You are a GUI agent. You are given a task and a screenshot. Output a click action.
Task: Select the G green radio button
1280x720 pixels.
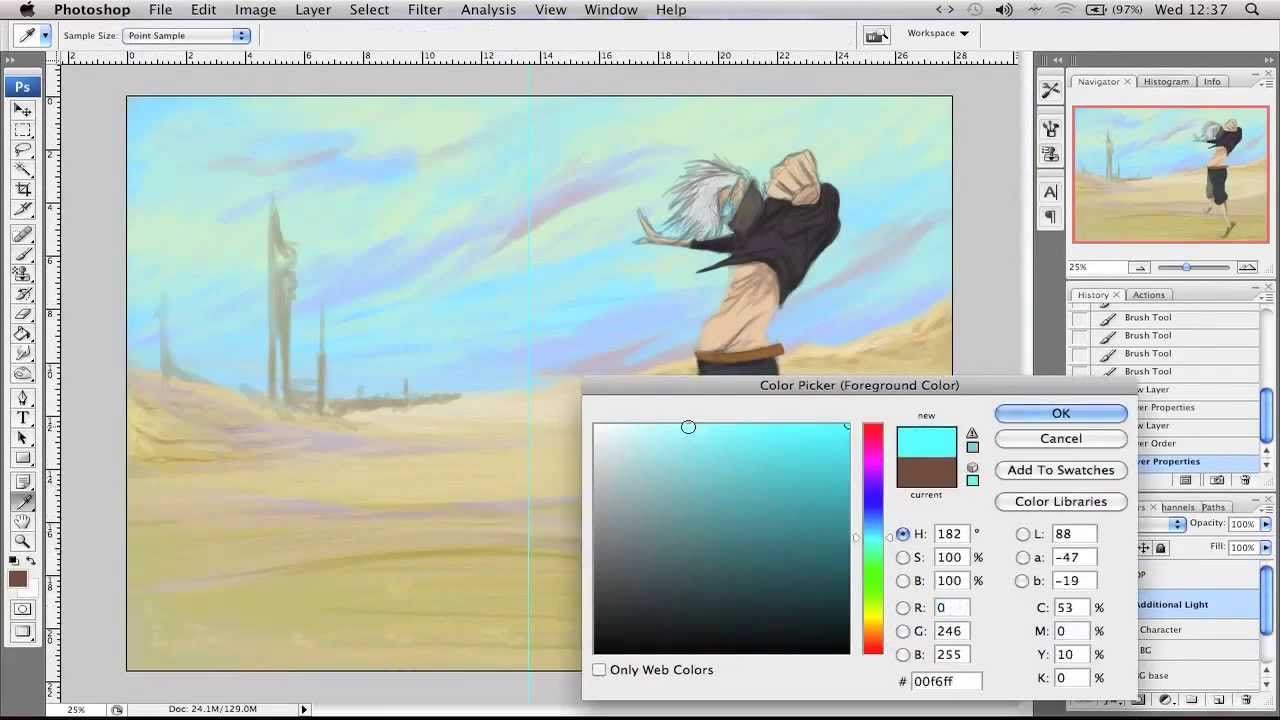coord(903,631)
